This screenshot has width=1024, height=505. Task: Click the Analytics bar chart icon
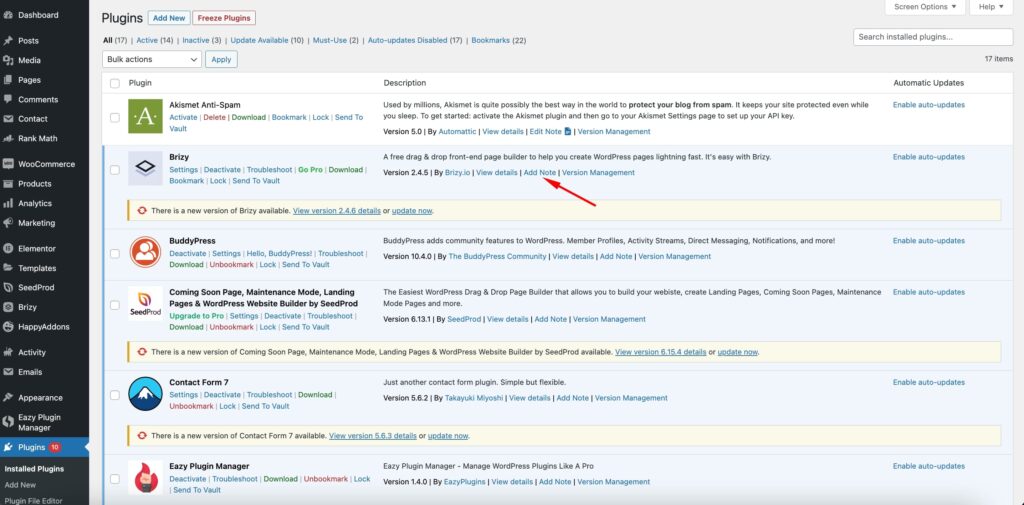tap(8, 203)
